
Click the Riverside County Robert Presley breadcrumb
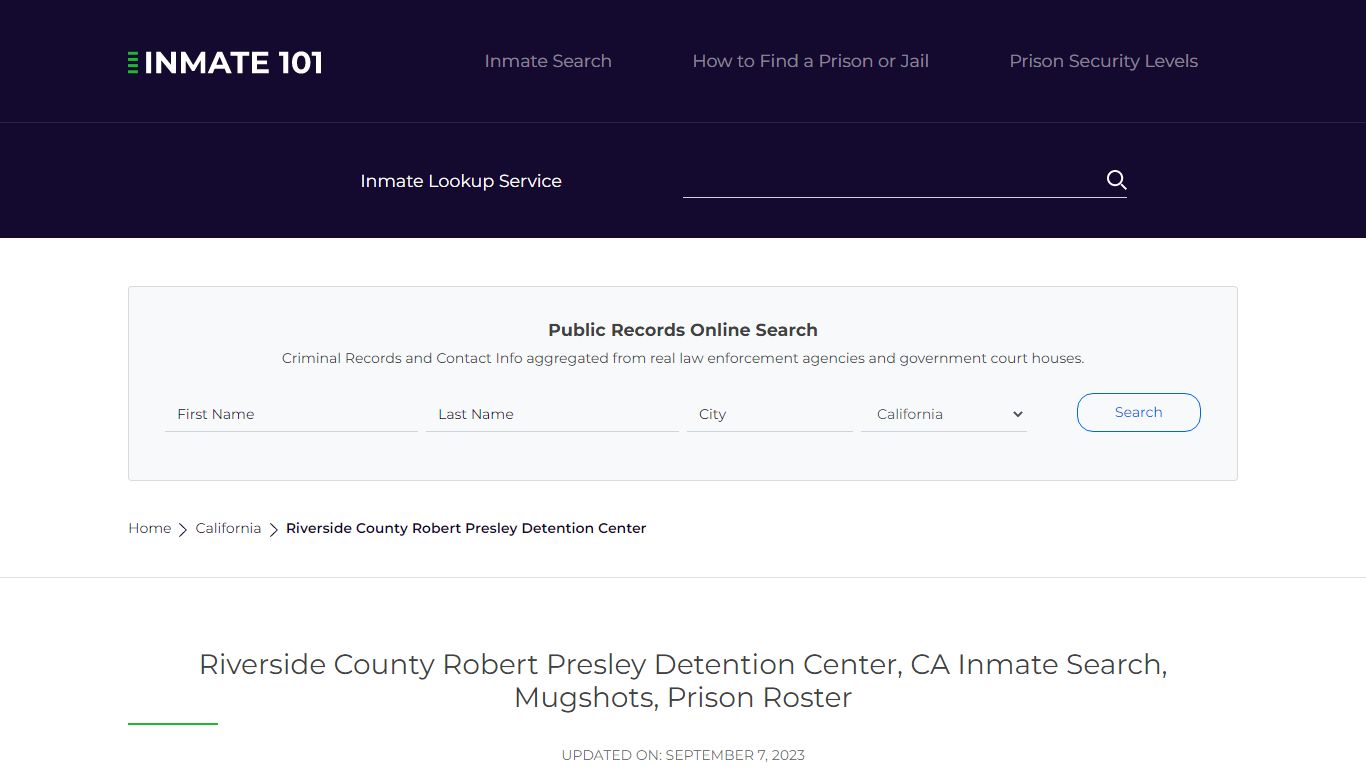click(x=466, y=528)
